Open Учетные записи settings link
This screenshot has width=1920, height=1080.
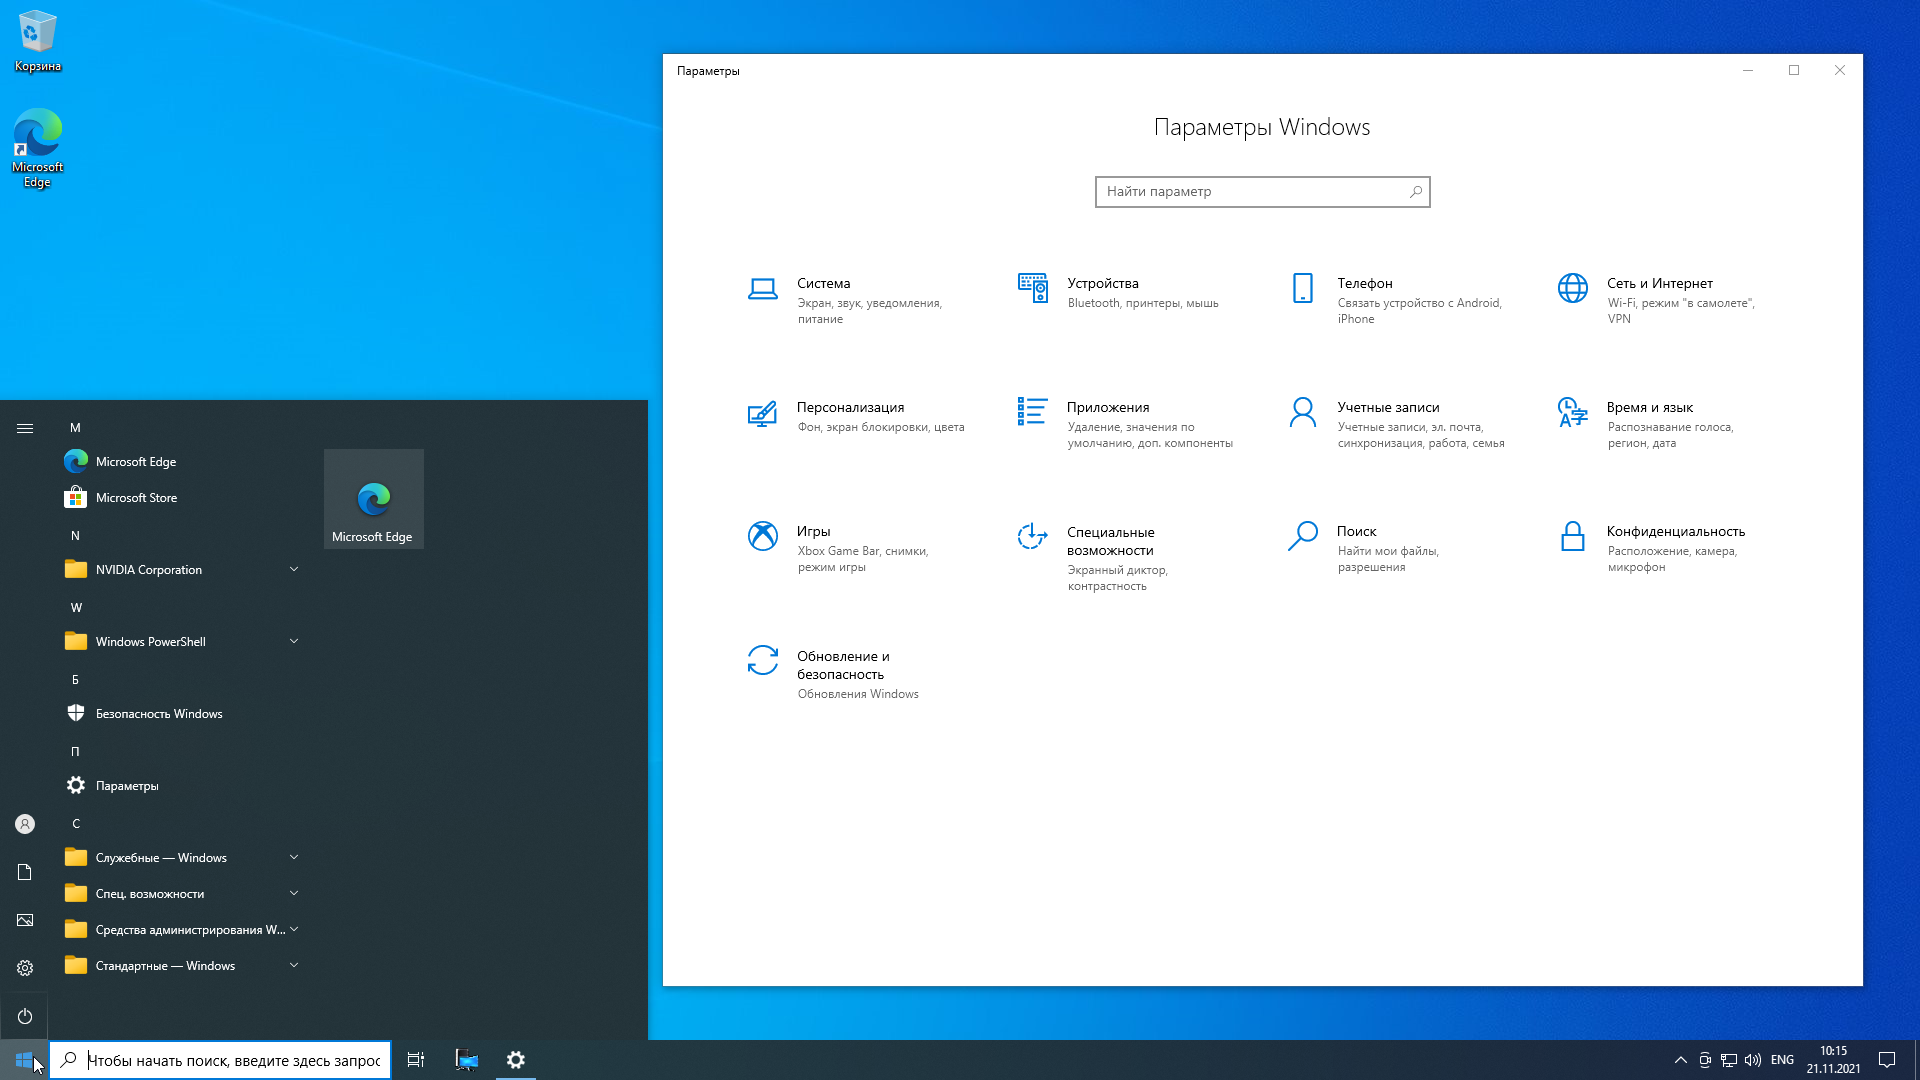click(1388, 408)
